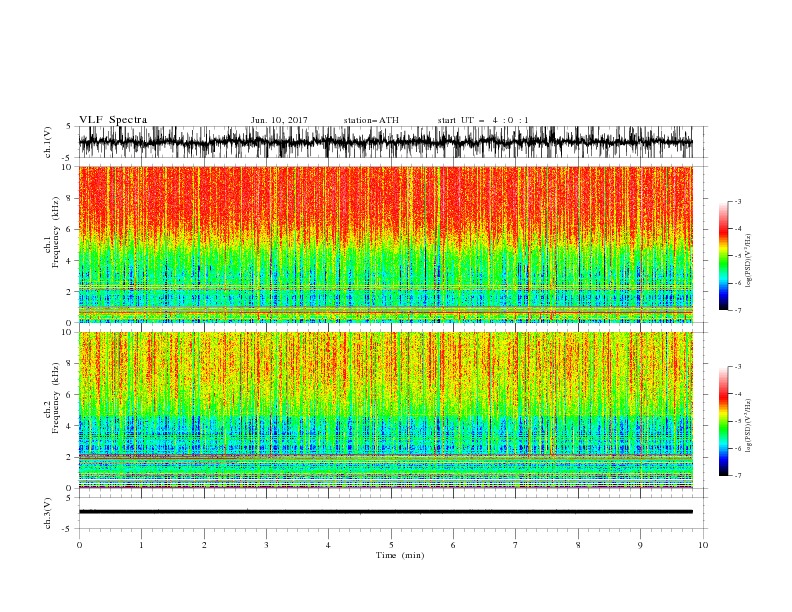Click the ch.2 PSD color scale bar

[x=723, y=421]
